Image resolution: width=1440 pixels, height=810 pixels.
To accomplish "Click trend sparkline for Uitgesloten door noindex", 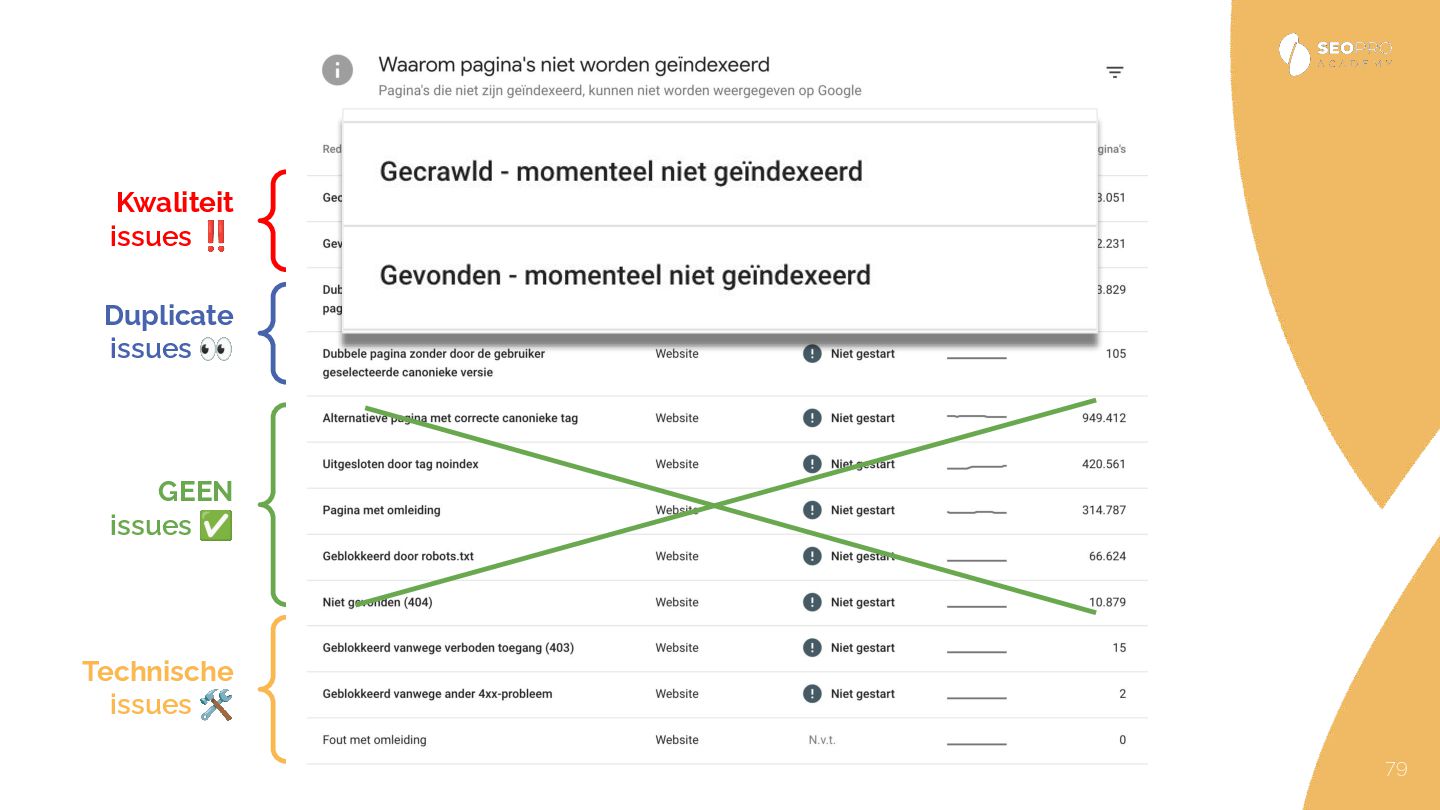I will (976, 465).
